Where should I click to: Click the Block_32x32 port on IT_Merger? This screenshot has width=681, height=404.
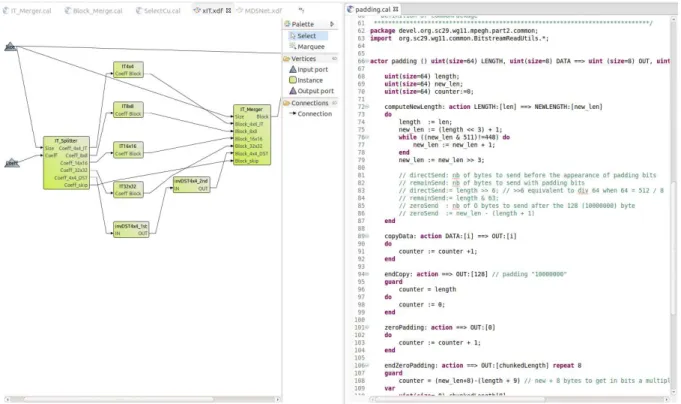click(248, 146)
